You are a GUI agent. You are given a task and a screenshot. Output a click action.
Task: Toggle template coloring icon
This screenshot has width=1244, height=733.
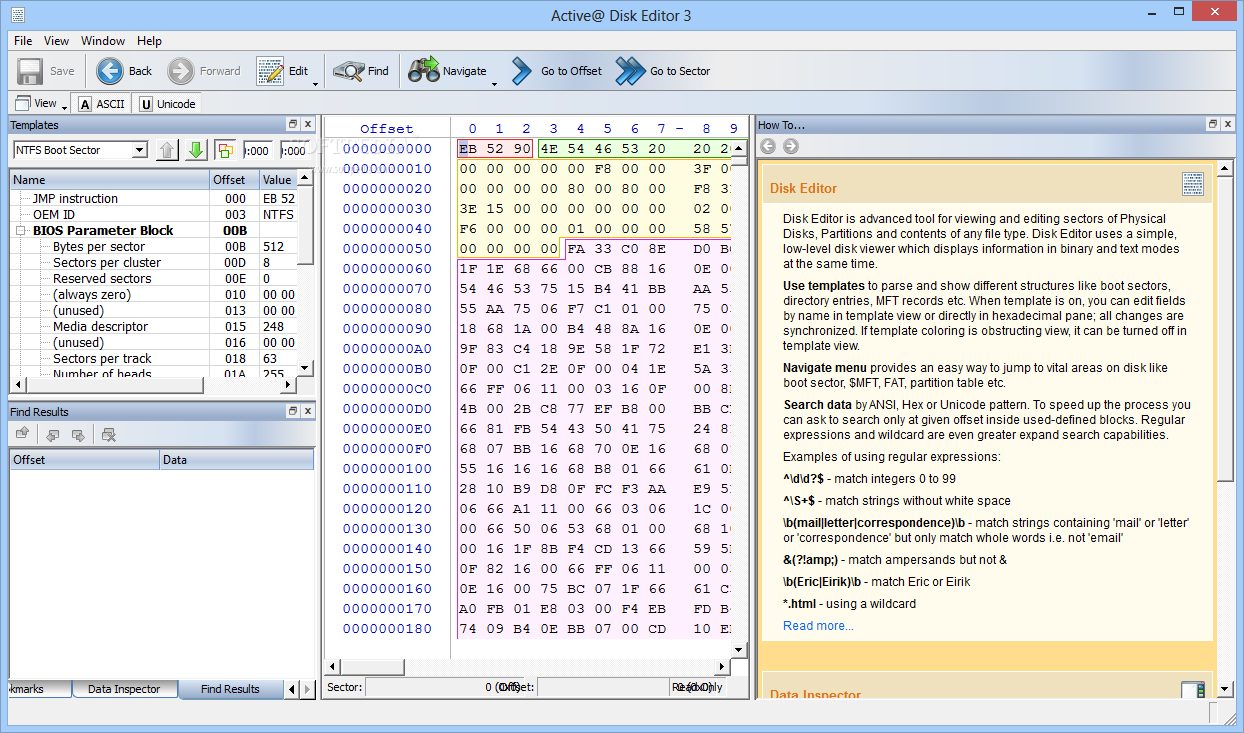click(225, 150)
